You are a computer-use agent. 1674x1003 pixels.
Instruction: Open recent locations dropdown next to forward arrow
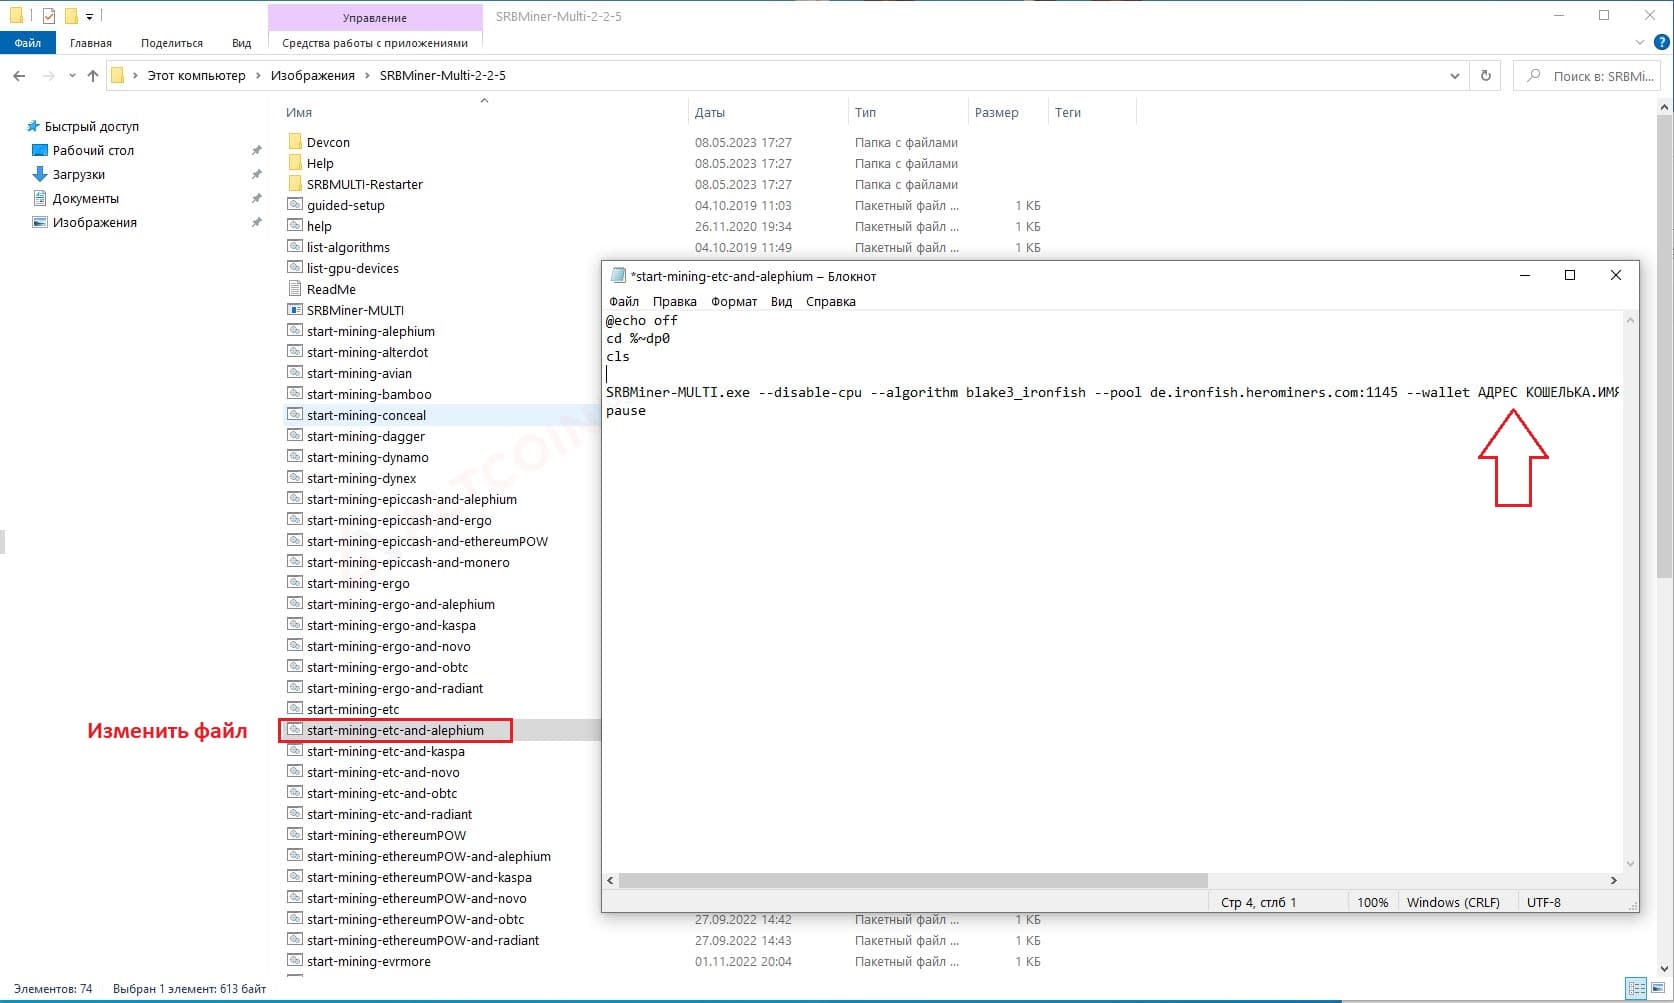click(72, 75)
